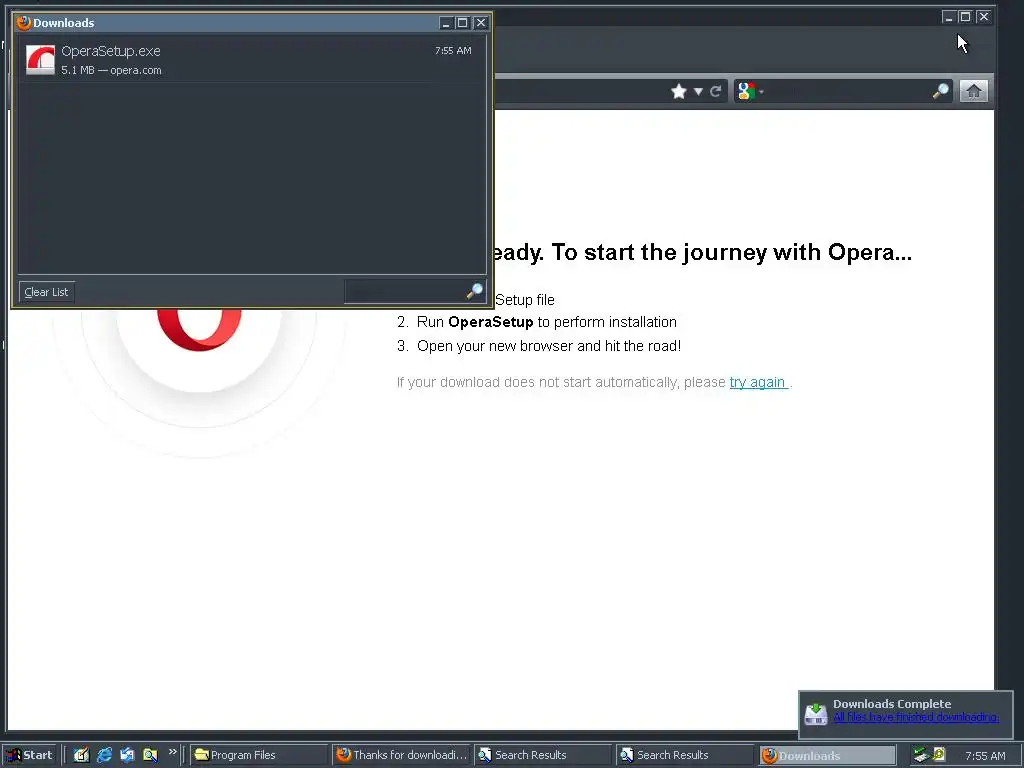Click the network connection tray icon
Screen dimensions: 1024x768
click(921, 755)
